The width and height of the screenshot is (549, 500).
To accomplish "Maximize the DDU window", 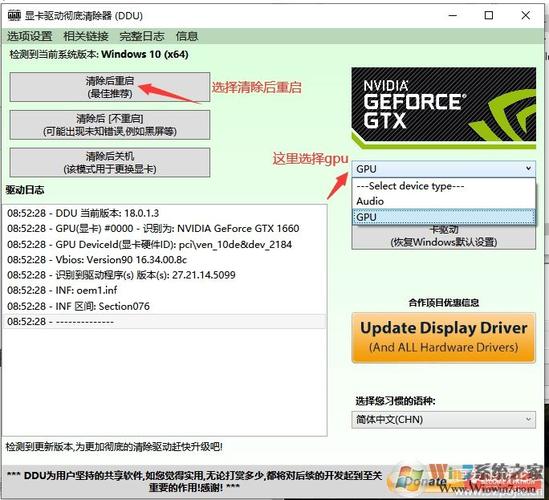I will 489,15.
